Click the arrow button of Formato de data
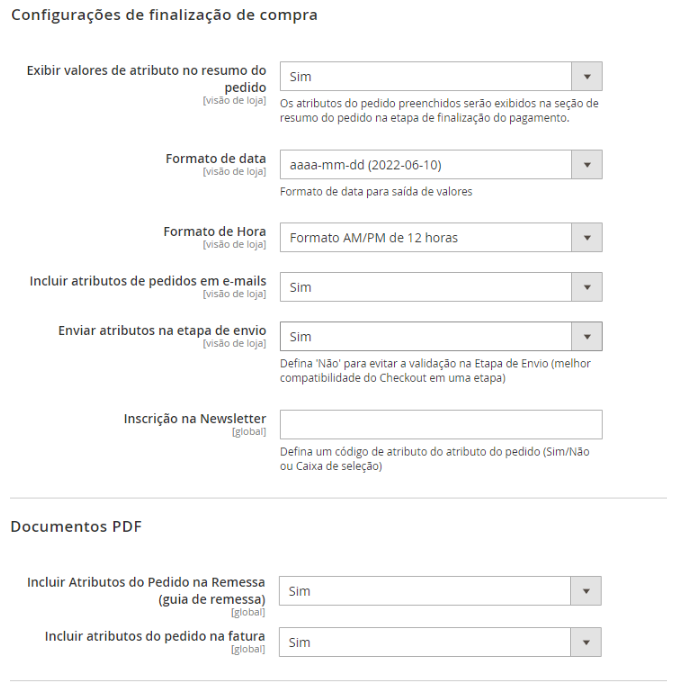 (x=586, y=165)
